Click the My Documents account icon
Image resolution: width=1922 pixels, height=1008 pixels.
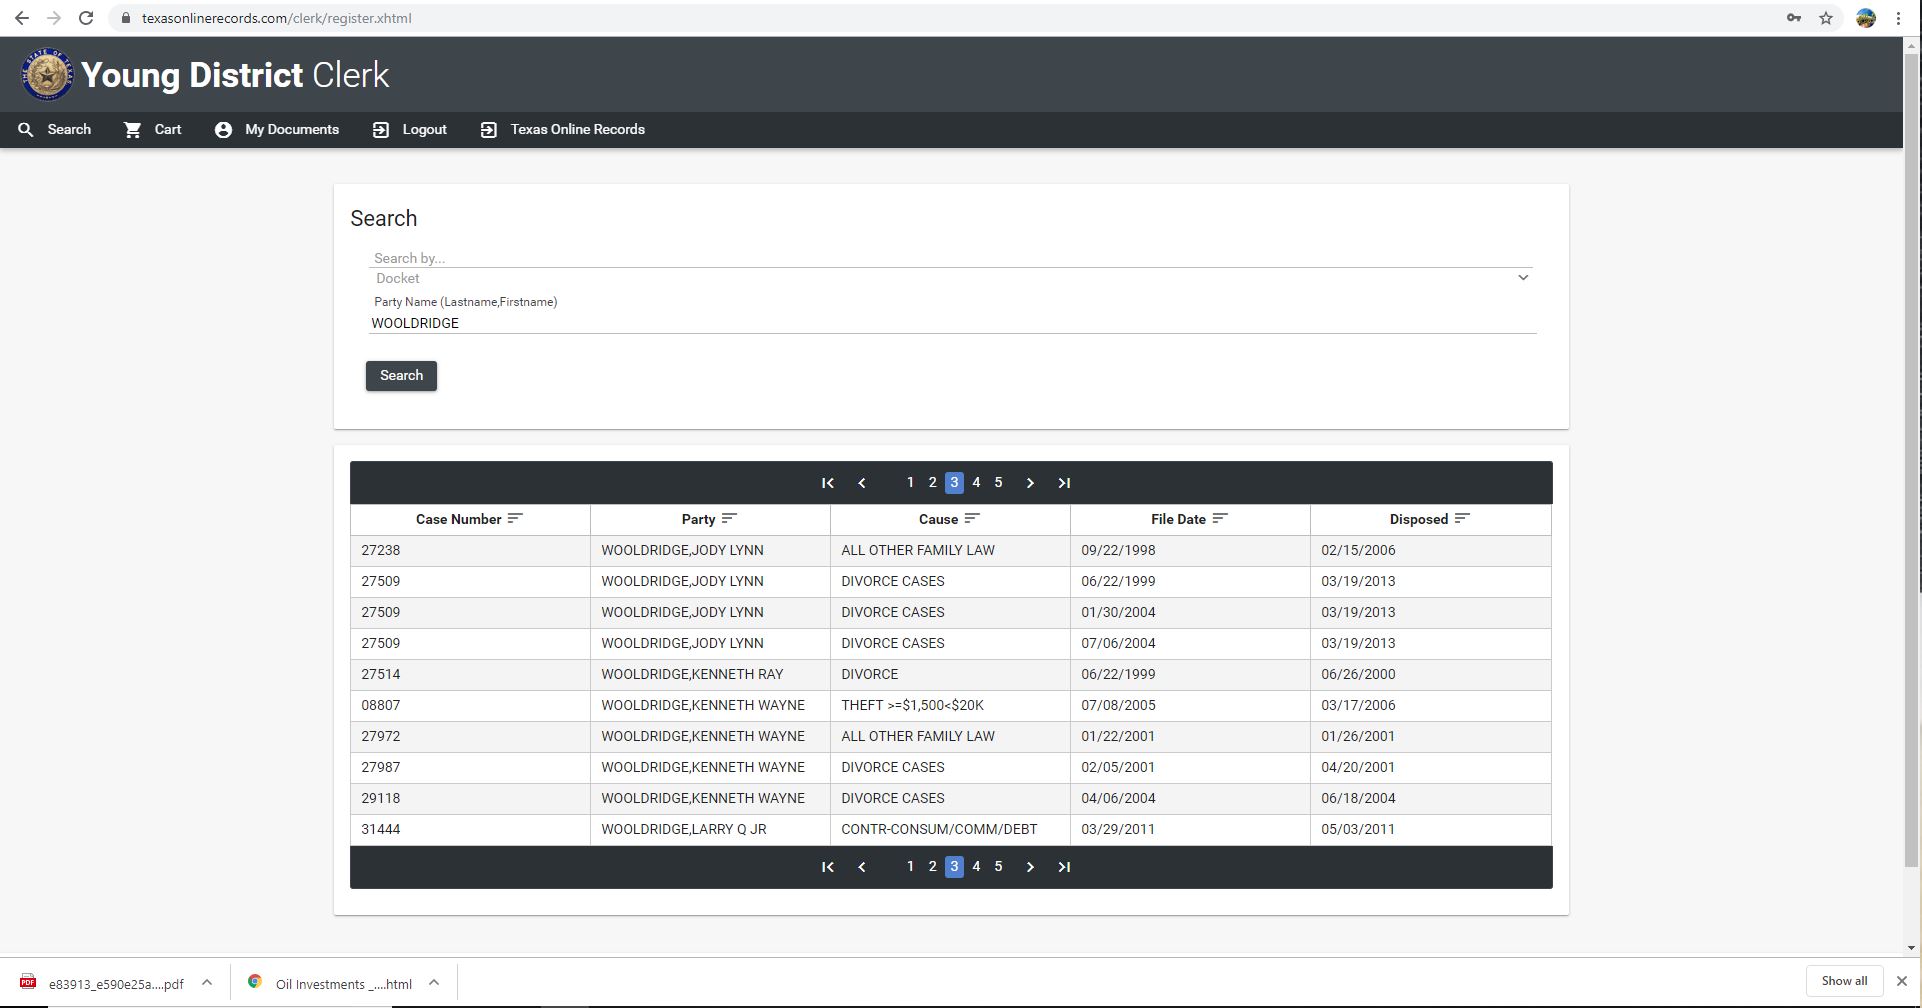223,130
